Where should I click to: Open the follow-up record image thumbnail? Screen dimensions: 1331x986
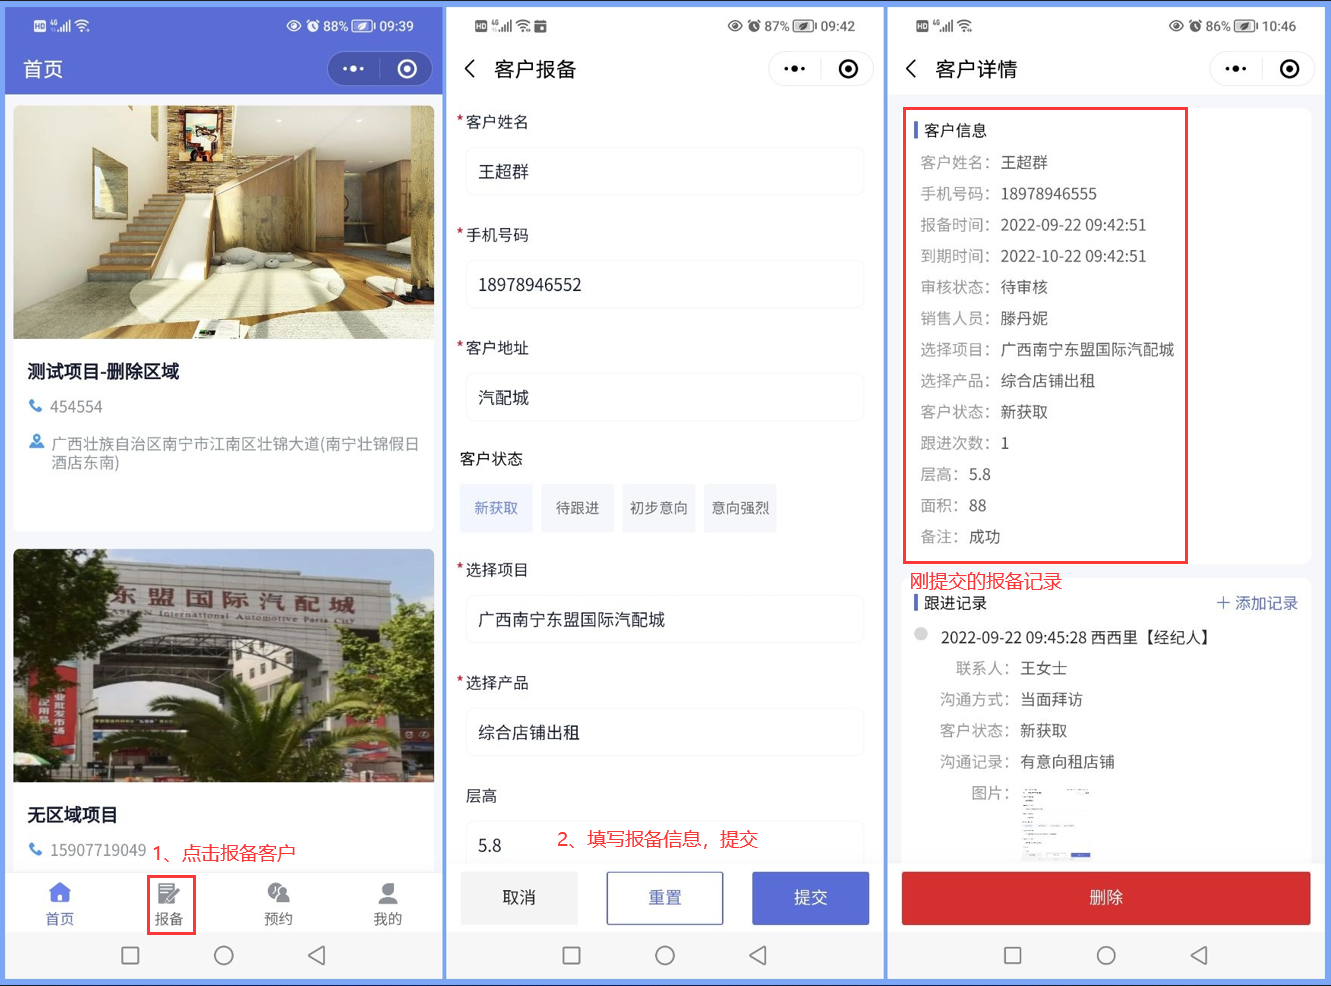tap(1056, 822)
